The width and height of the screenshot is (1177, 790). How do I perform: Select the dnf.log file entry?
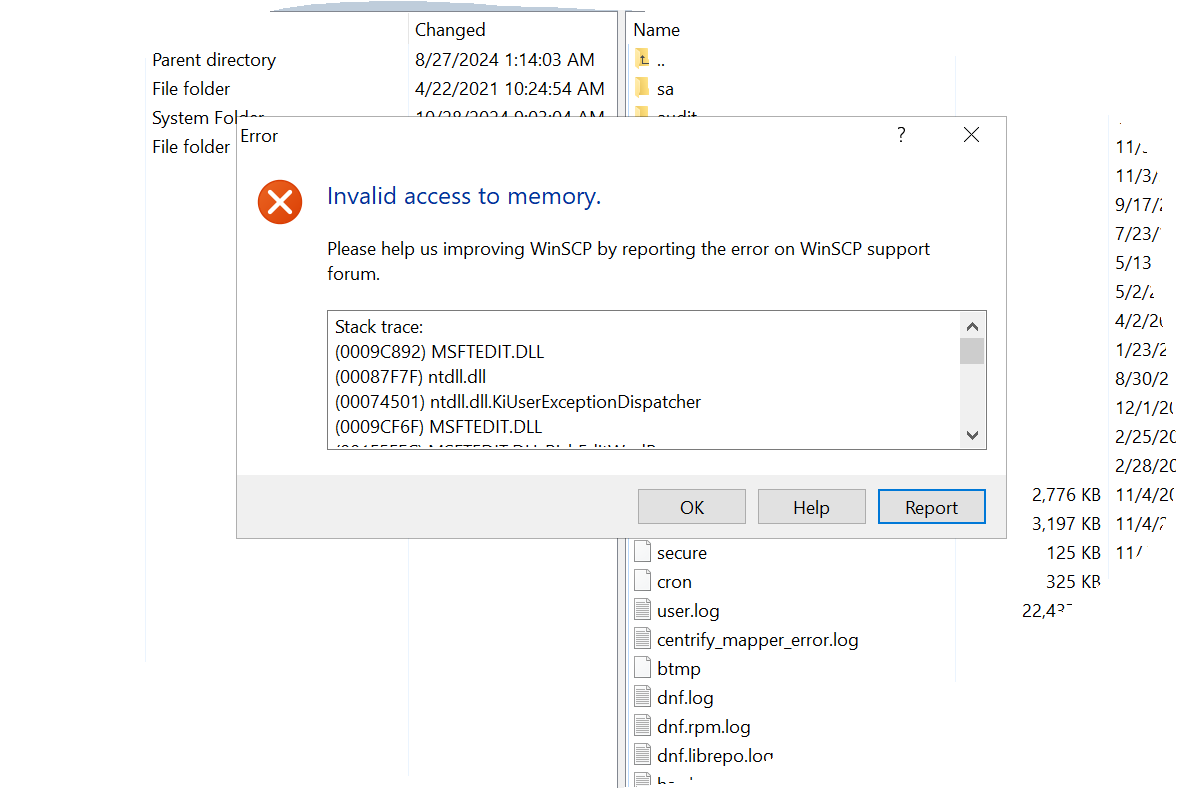click(685, 697)
